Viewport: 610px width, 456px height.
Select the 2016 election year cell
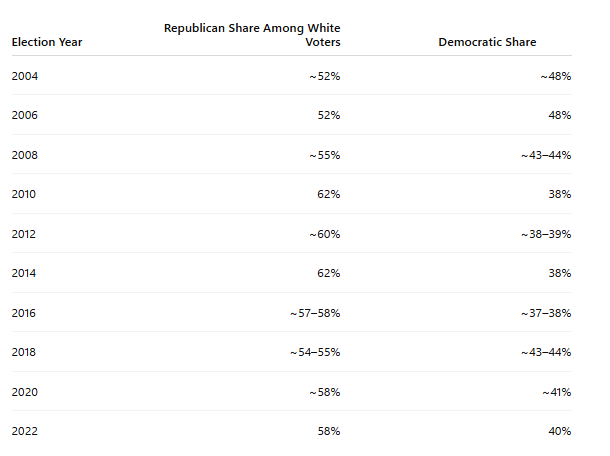[x=24, y=313]
